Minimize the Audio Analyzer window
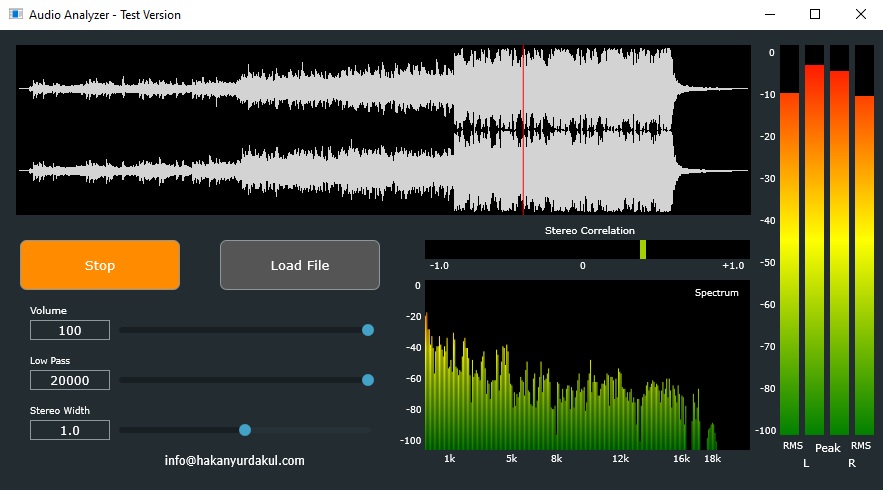The image size is (883, 490). tap(769, 15)
